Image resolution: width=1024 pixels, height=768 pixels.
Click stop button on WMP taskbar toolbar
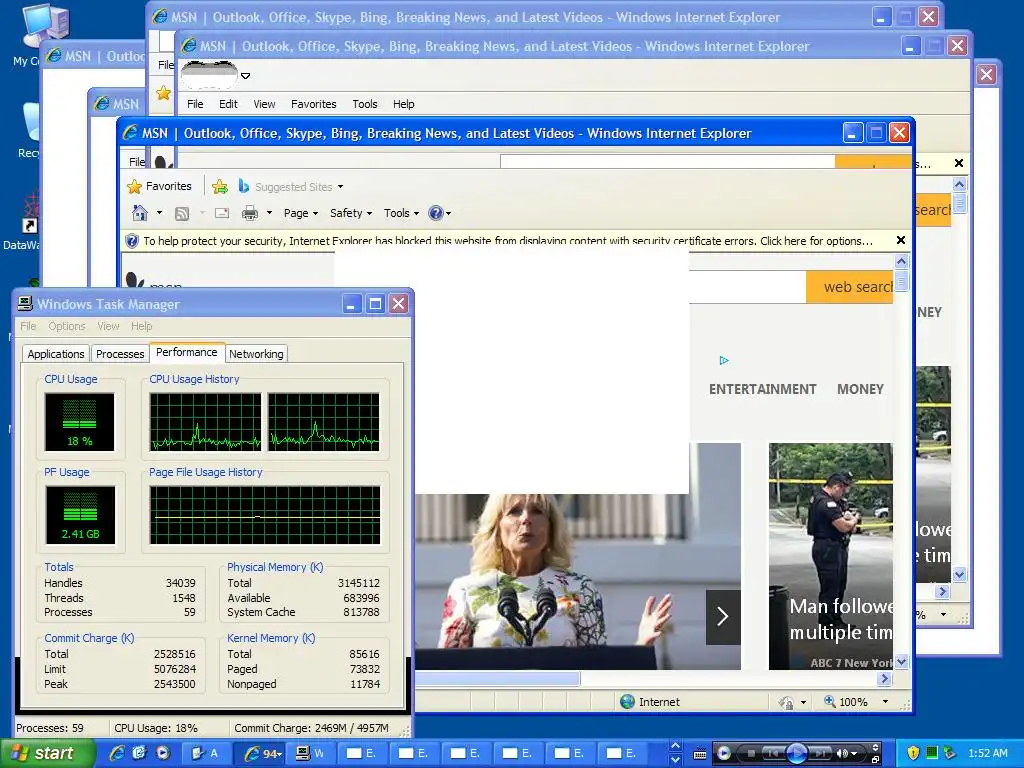pos(751,754)
